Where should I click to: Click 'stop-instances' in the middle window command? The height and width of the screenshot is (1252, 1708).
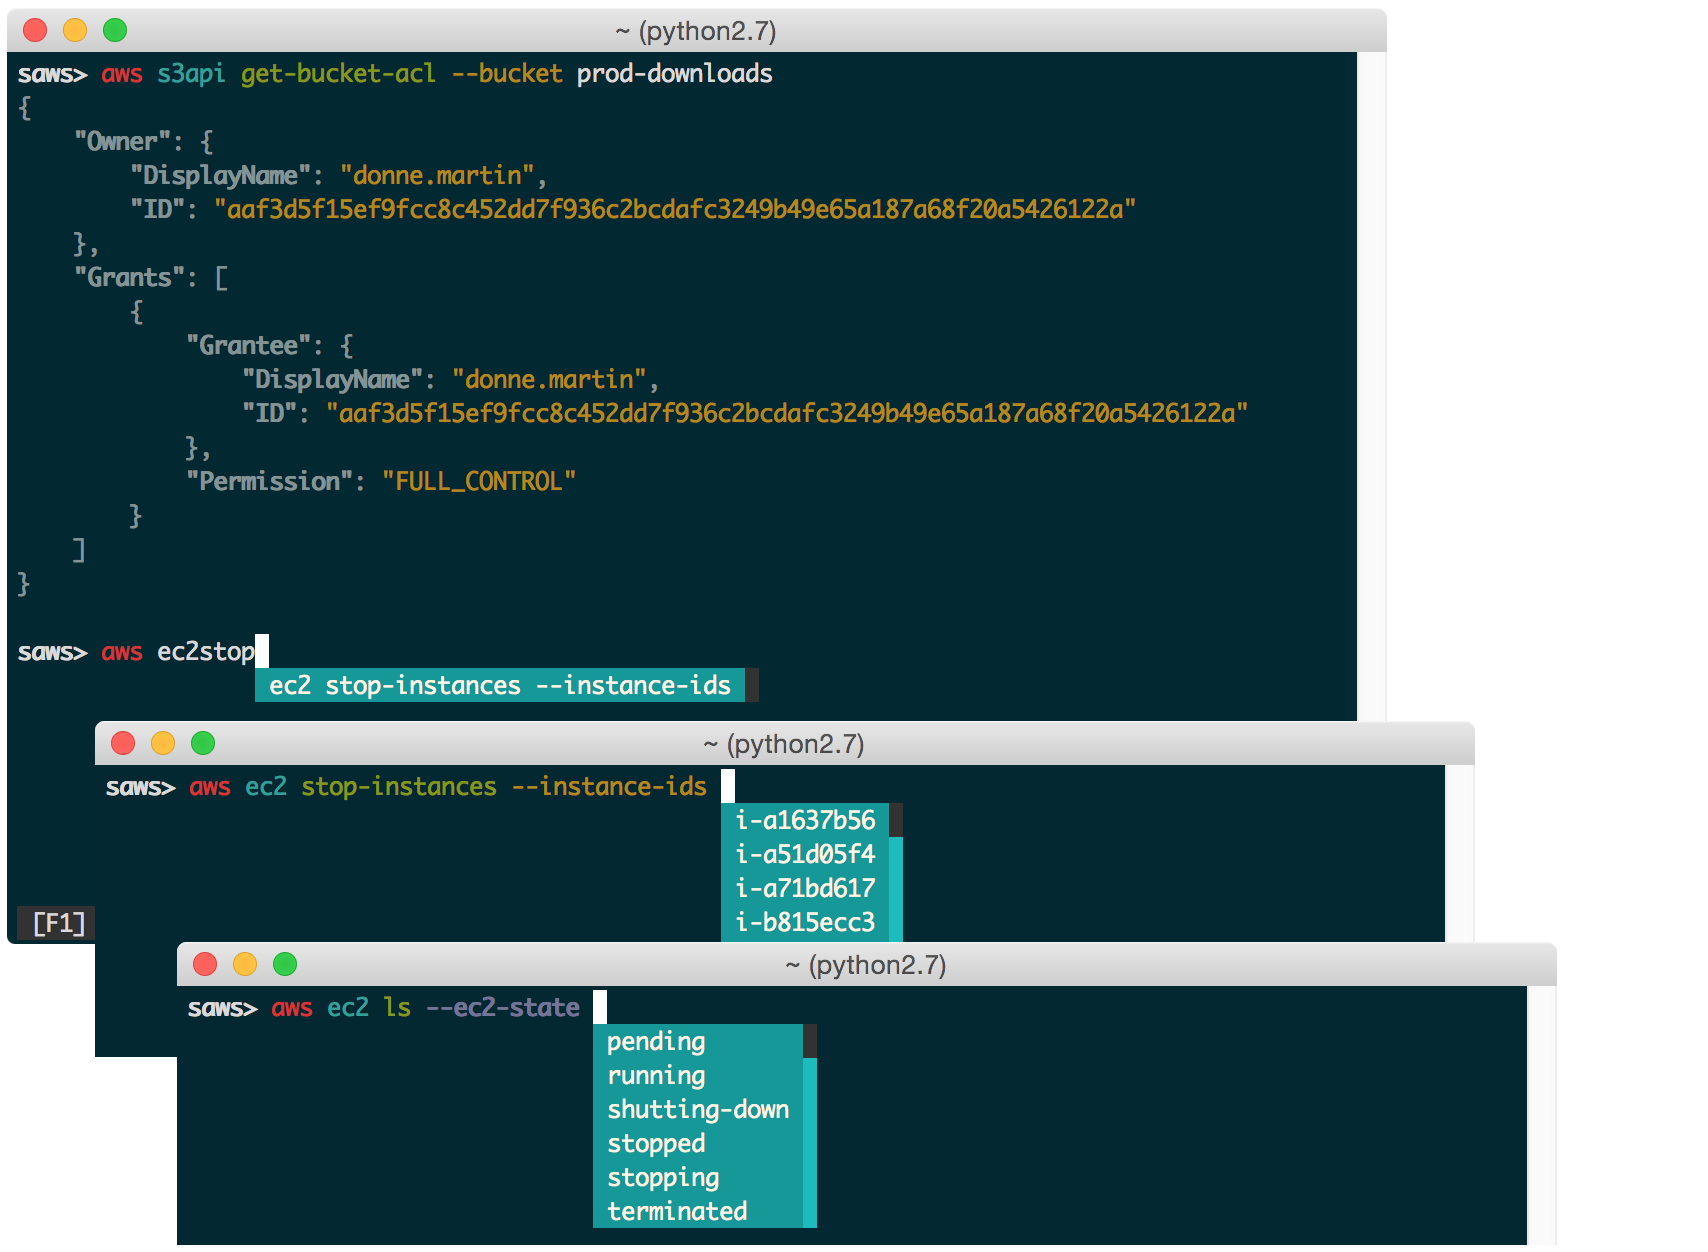click(399, 787)
